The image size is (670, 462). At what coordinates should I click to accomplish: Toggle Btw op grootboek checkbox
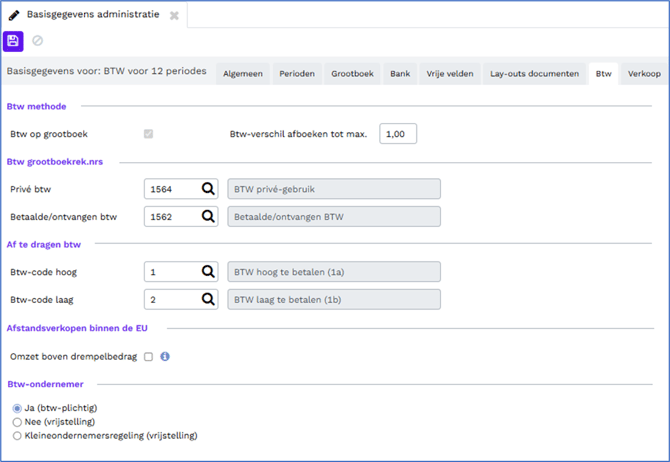(x=149, y=134)
